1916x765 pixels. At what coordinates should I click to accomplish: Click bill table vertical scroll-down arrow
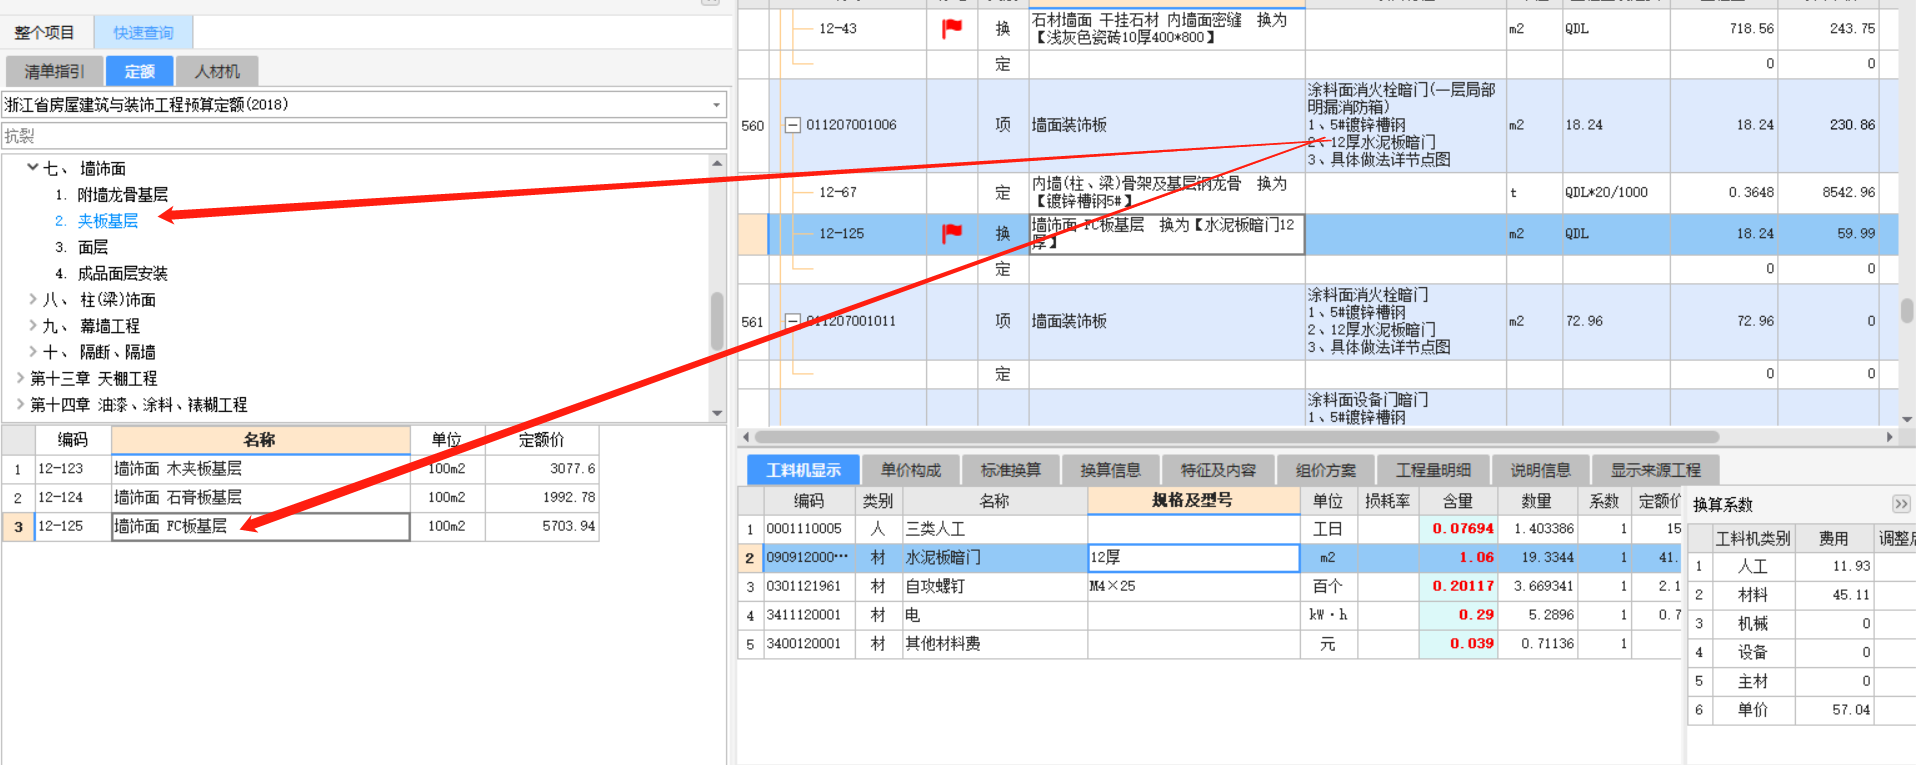(1907, 419)
